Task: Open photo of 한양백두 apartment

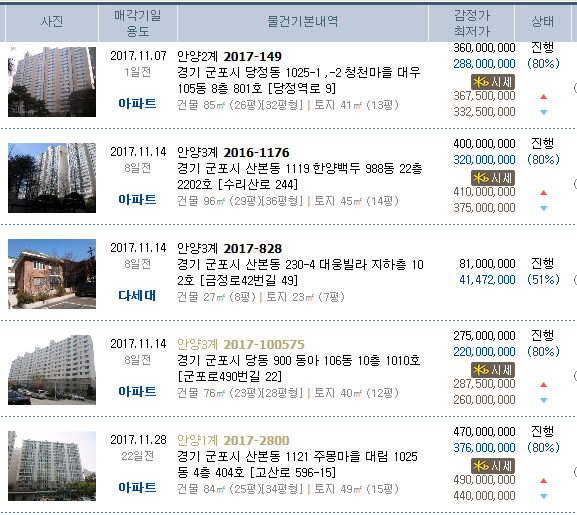Action: tap(52, 178)
